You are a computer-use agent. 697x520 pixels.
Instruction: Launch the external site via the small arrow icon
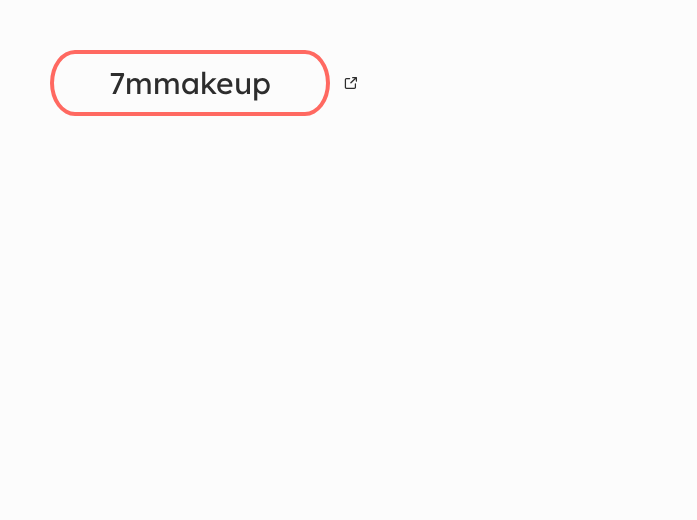351,83
